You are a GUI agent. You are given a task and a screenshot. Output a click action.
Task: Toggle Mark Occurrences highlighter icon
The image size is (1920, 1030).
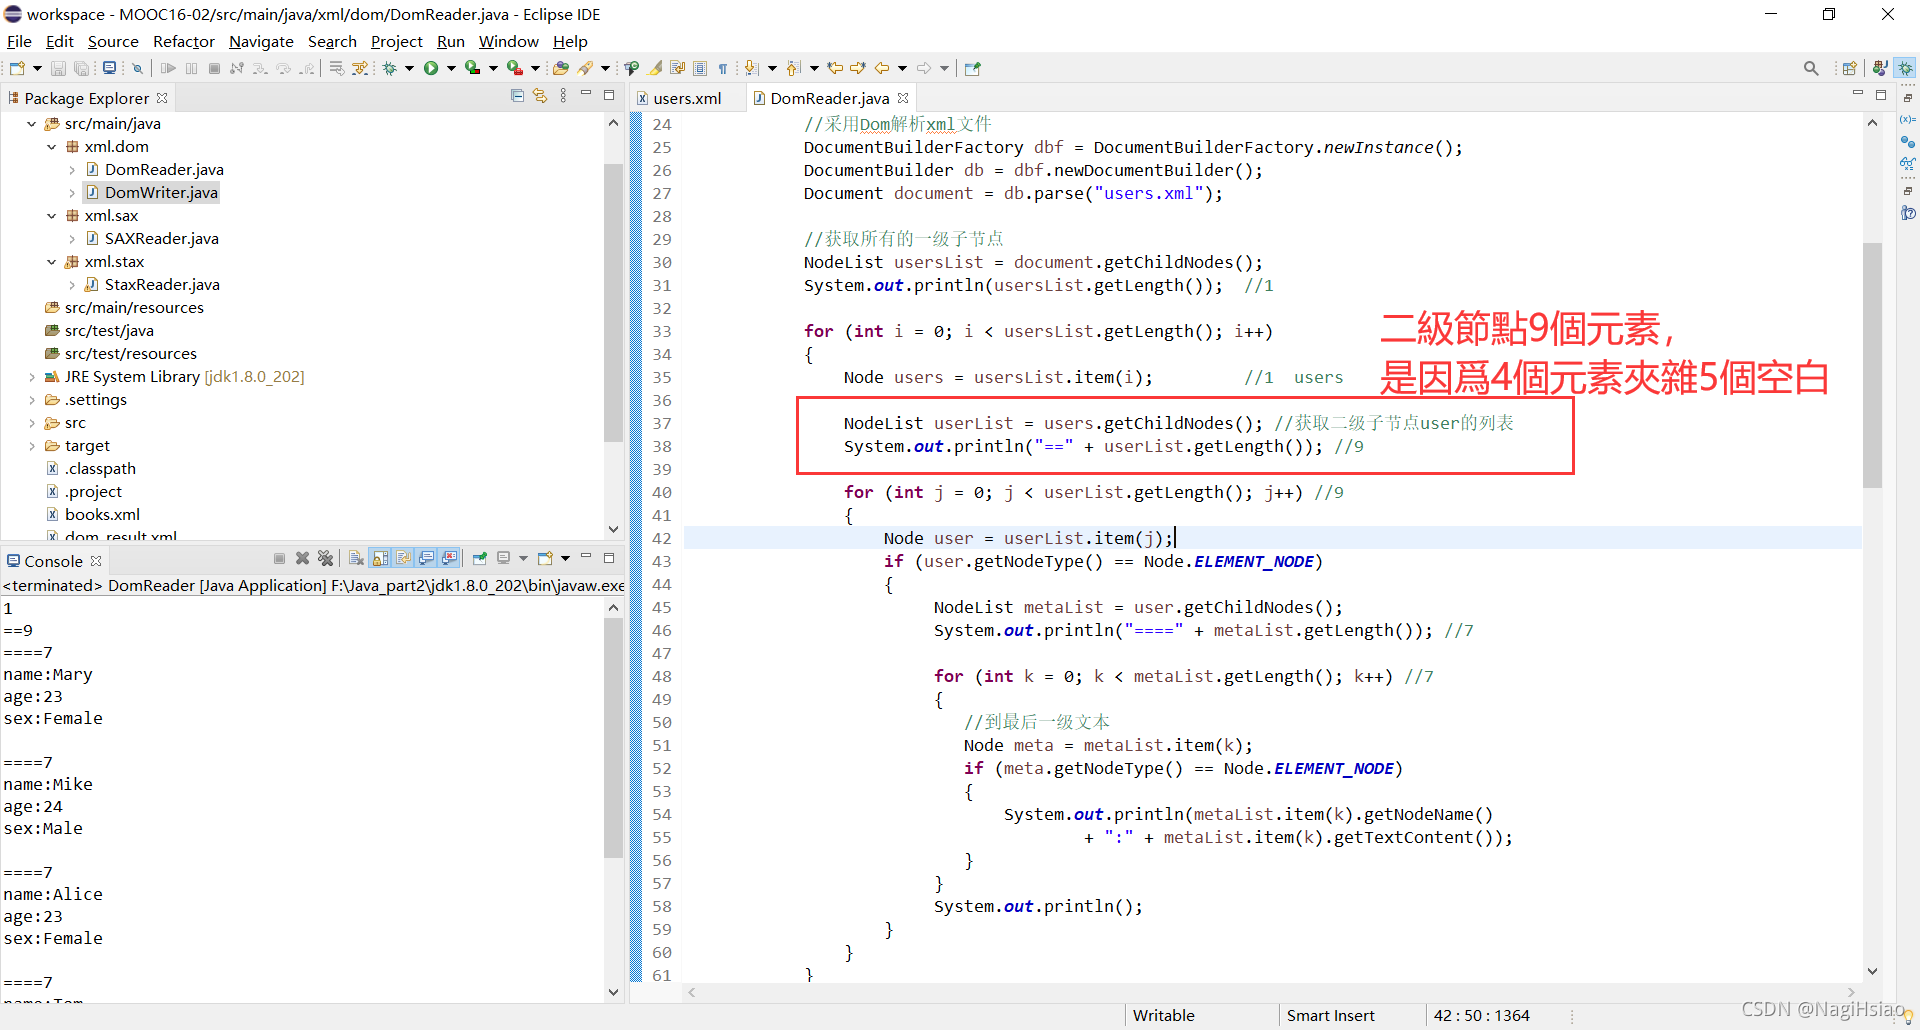(x=654, y=68)
